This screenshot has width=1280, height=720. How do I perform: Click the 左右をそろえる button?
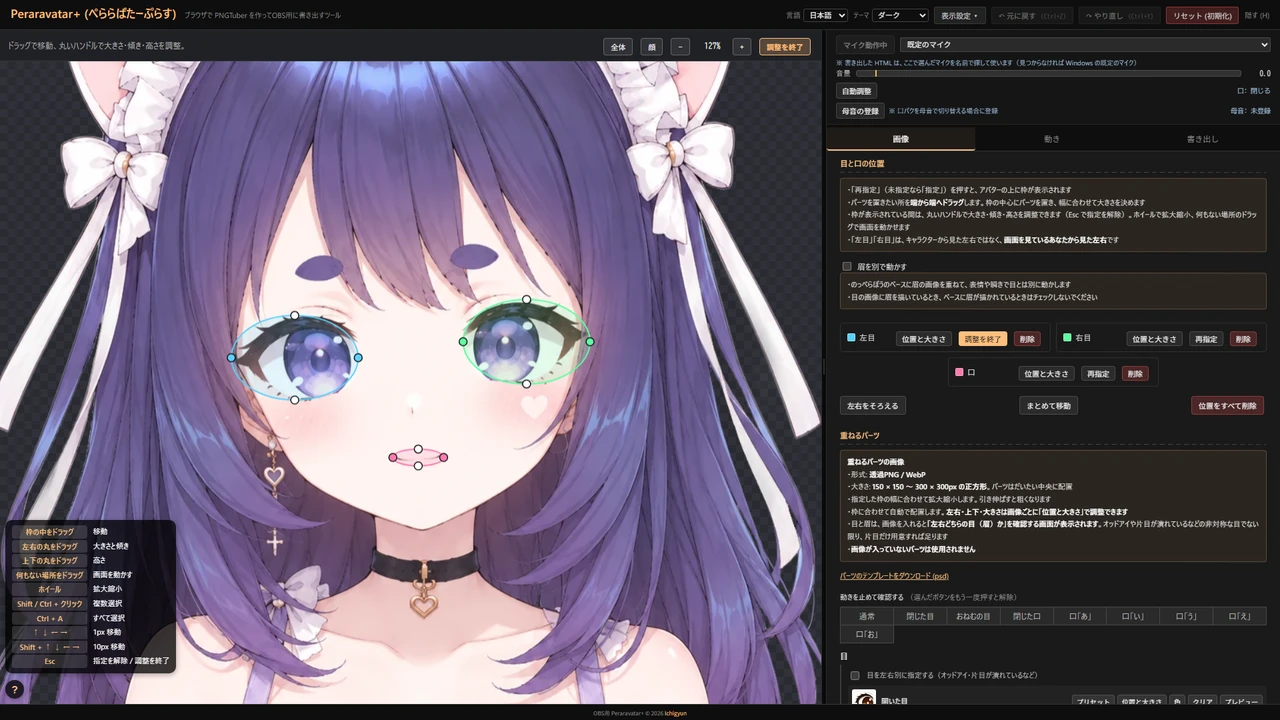click(873, 405)
